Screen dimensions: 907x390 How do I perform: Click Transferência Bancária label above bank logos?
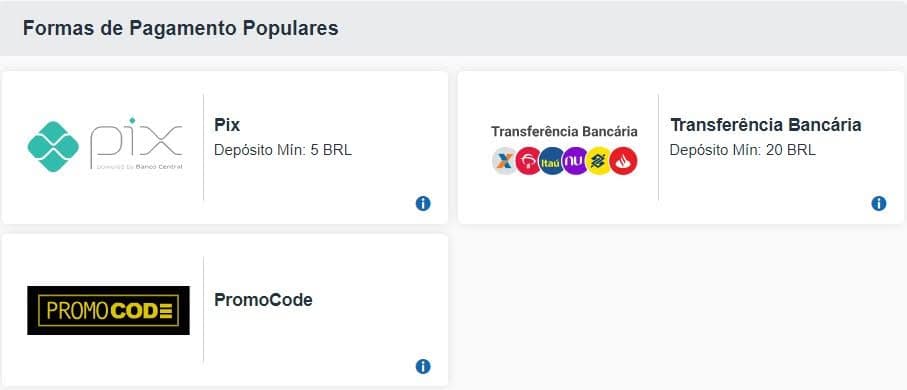click(565, 131)
